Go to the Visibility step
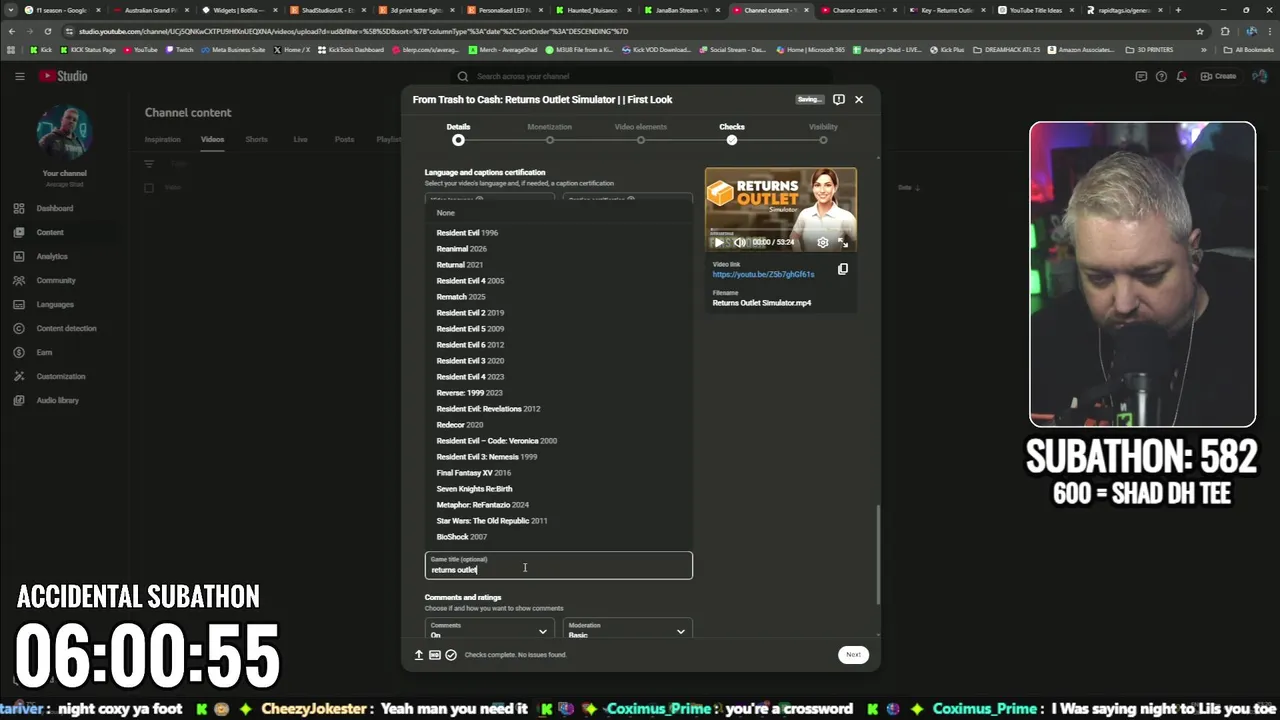This screenshot has height=720, width=1280. 823,133
